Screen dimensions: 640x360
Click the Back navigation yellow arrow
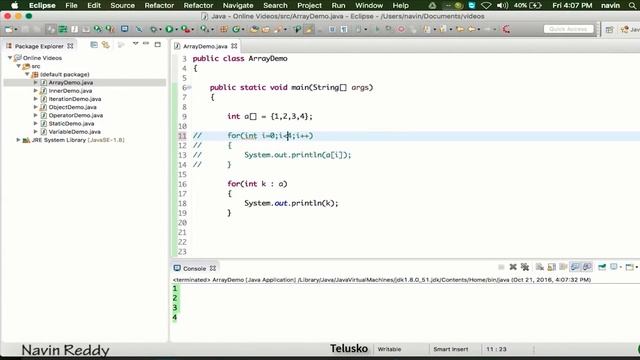tap(471, 29)
